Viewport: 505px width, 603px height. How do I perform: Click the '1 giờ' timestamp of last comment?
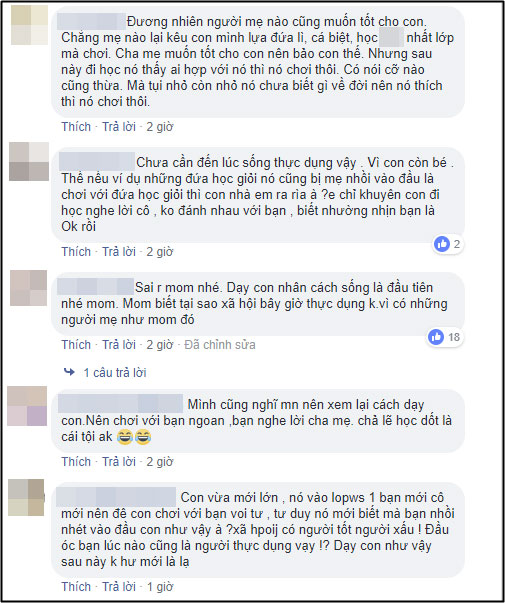coord(160,586)
